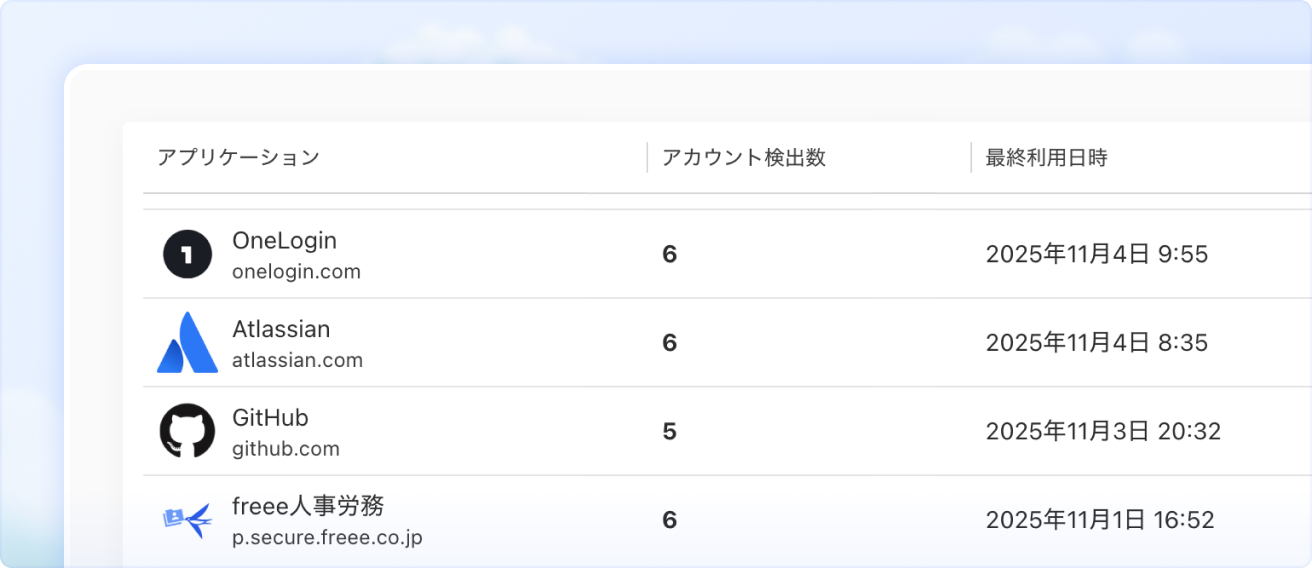
Task: Click the github.com domain text
Action: [286, 449]
